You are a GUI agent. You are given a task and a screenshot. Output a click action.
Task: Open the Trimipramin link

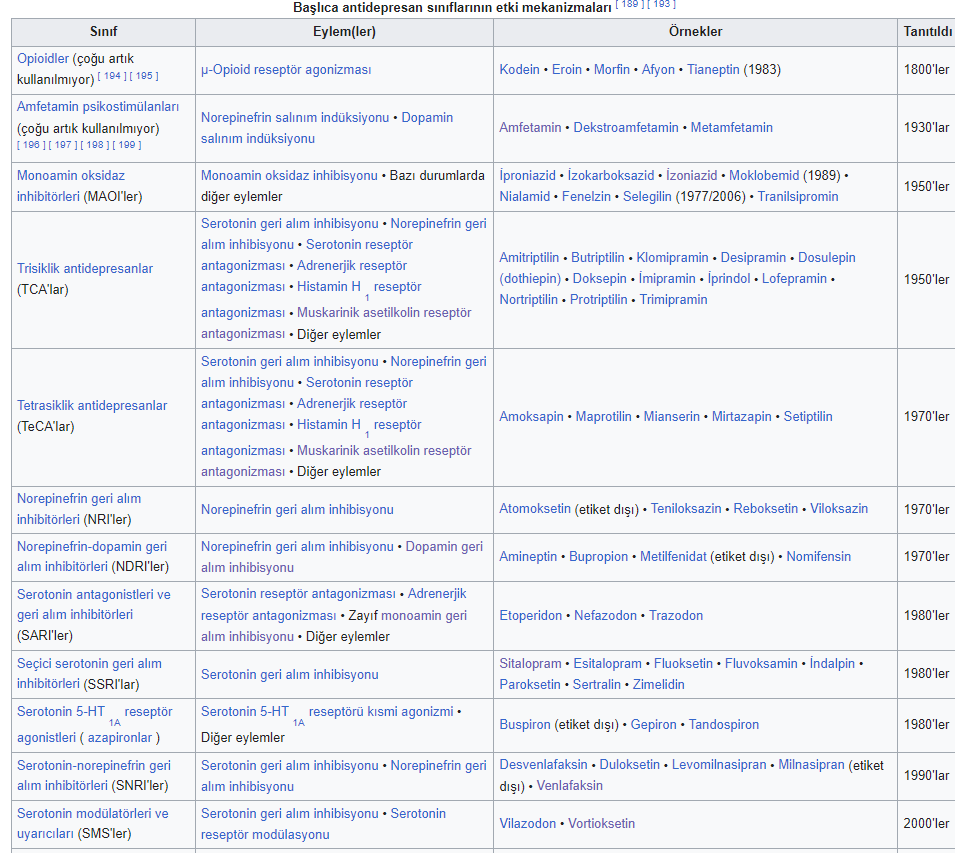673,300
